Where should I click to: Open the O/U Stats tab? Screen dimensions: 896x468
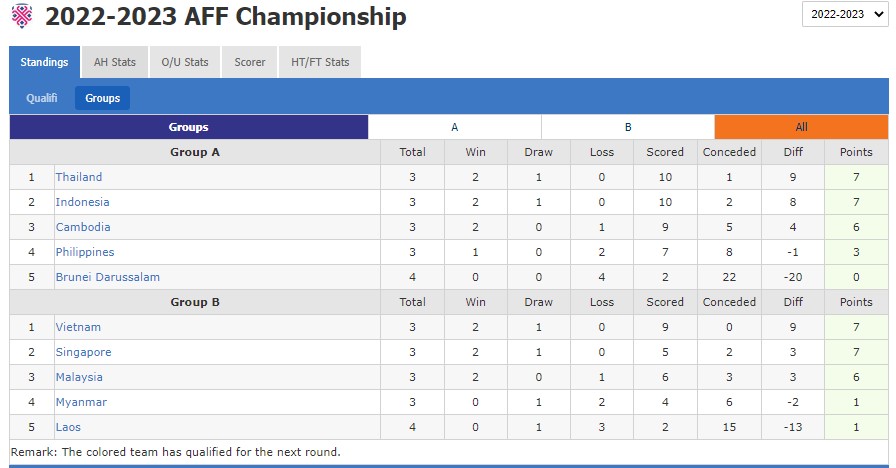[x=185, y=62]
